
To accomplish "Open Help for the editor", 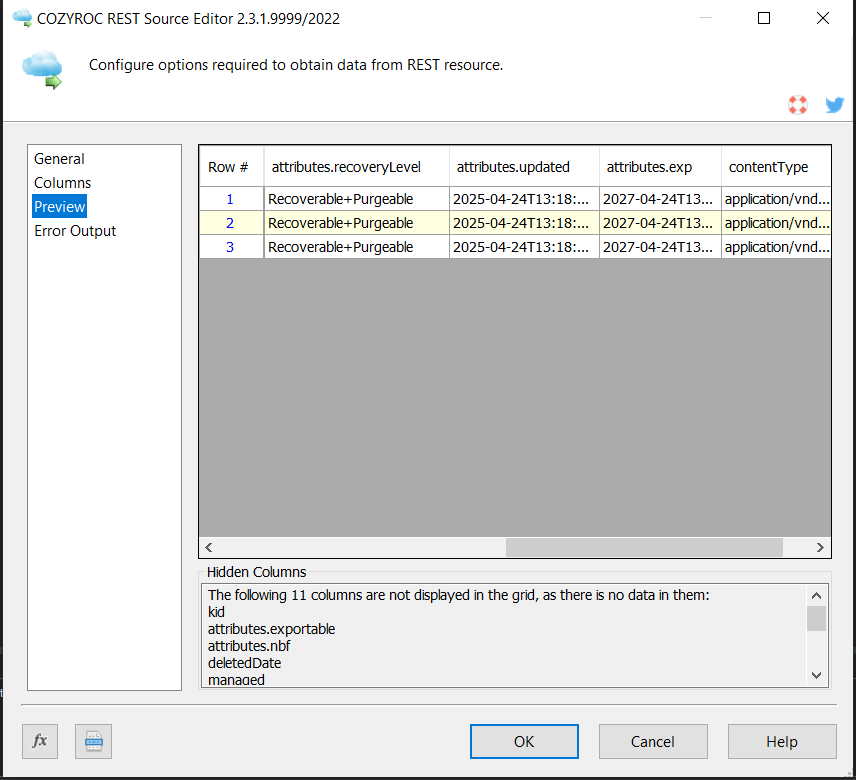I will pos(782,741).
